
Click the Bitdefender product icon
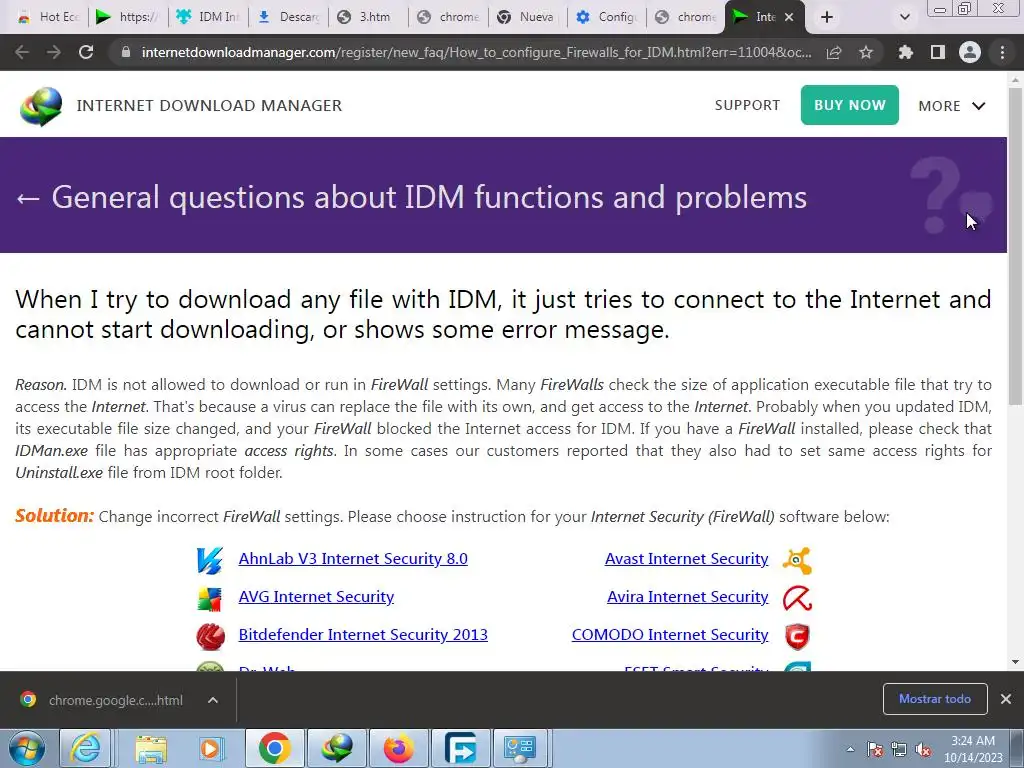[x=210, y=636]
